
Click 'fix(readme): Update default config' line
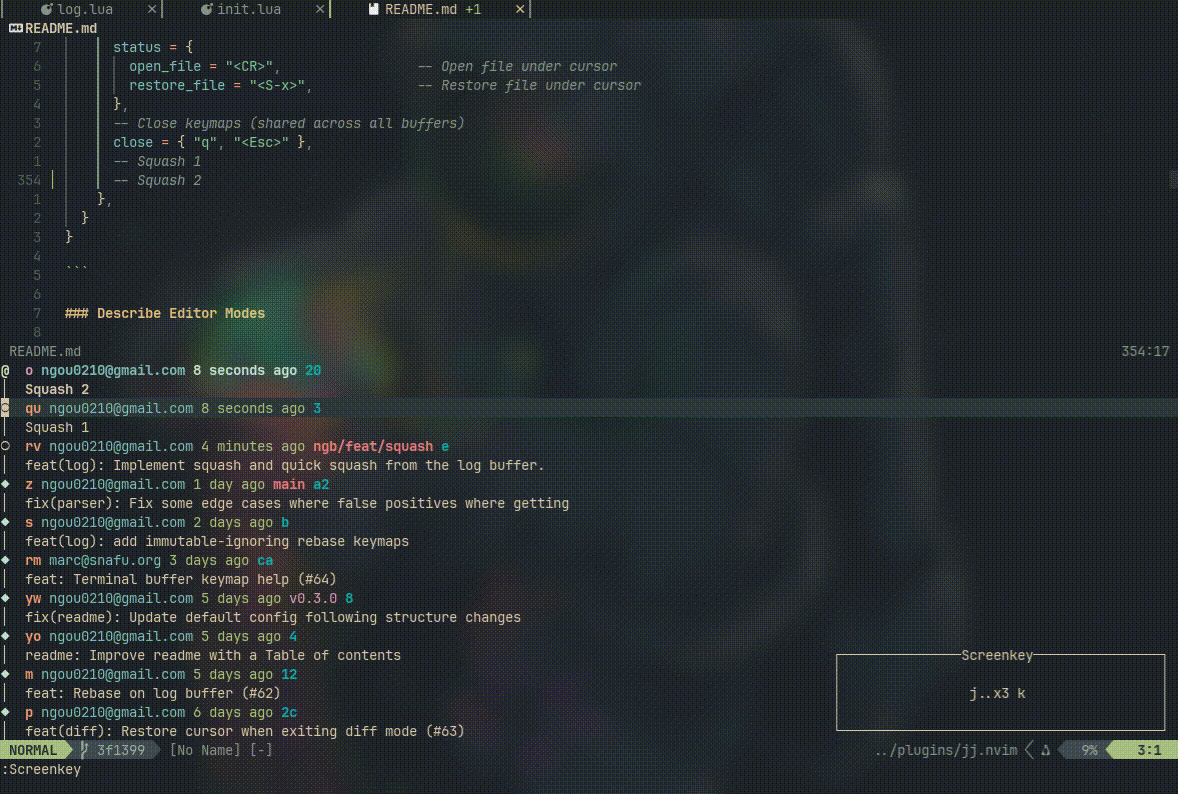[273, 617]
